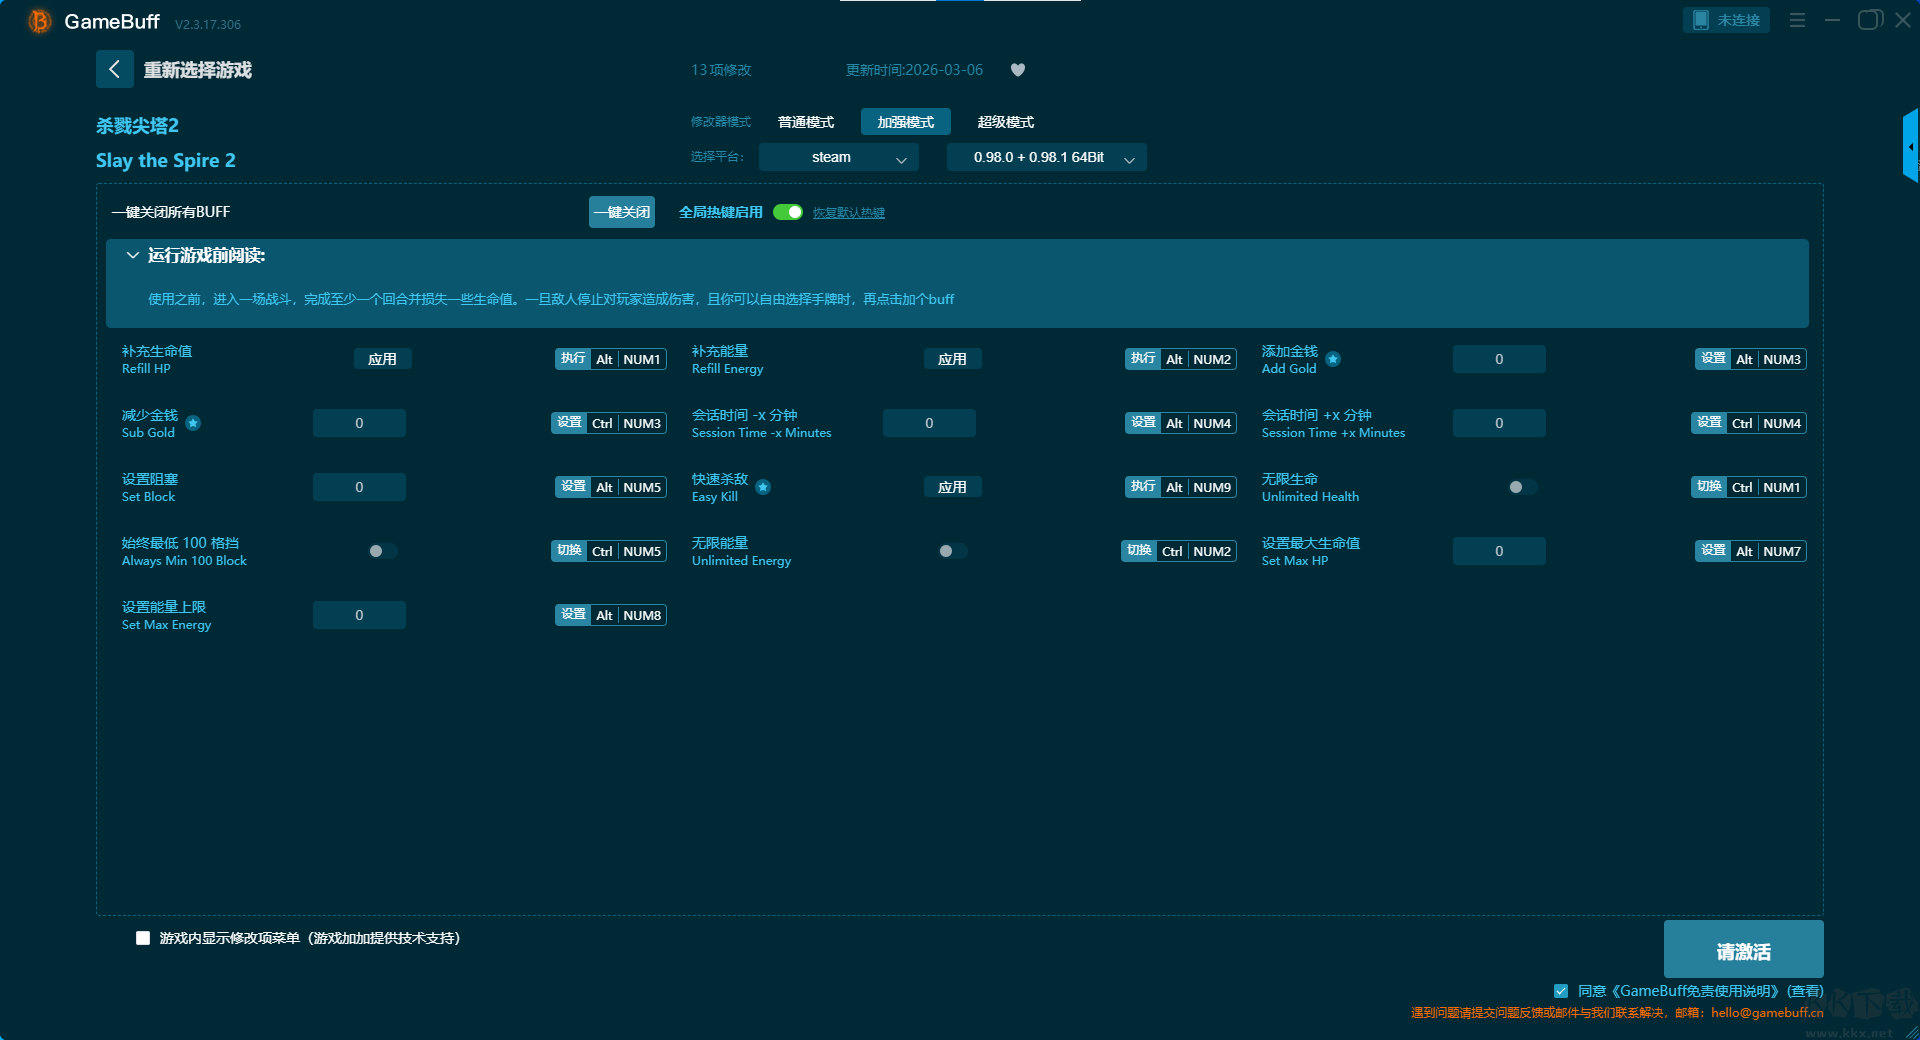This screenshot has width=1920, height=1040.
Task: Enable the Unlimited Health toggle
Action: (1521, 487)
